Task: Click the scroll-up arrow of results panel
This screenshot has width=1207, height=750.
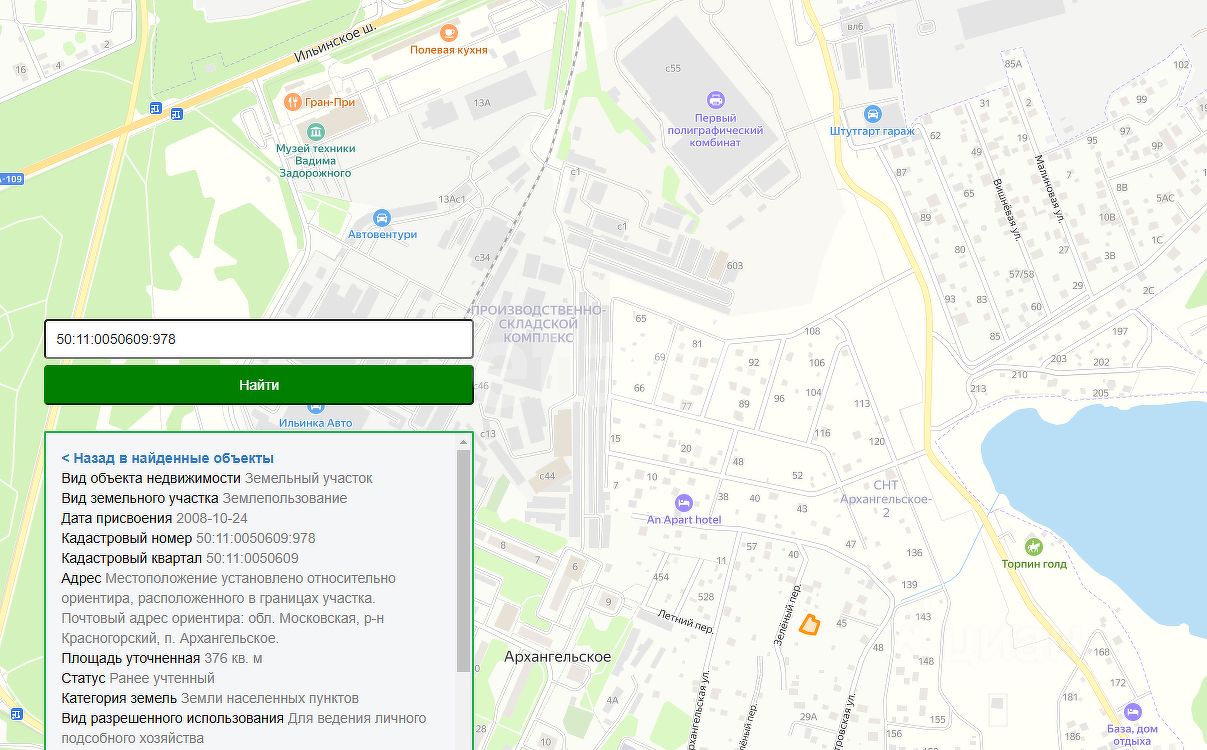Action: pyautogui.click(x=462, y=441)
